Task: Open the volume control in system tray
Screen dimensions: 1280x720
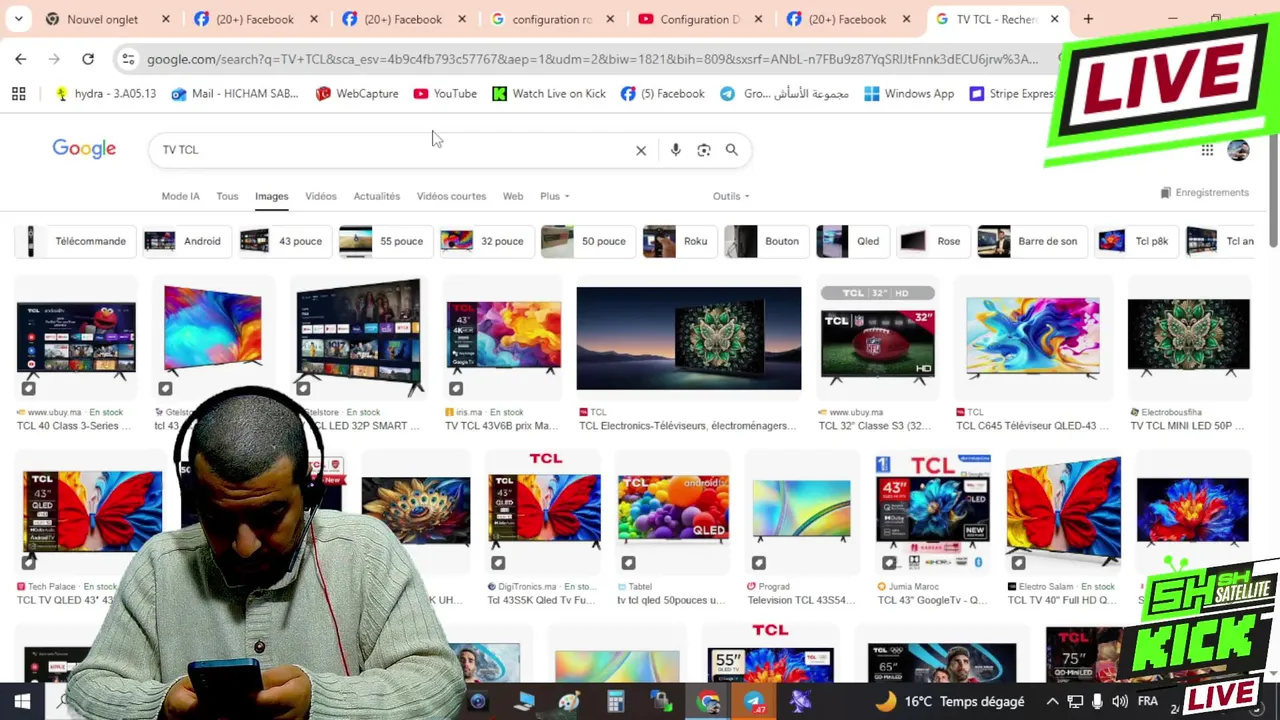Action: (1119, 702)
